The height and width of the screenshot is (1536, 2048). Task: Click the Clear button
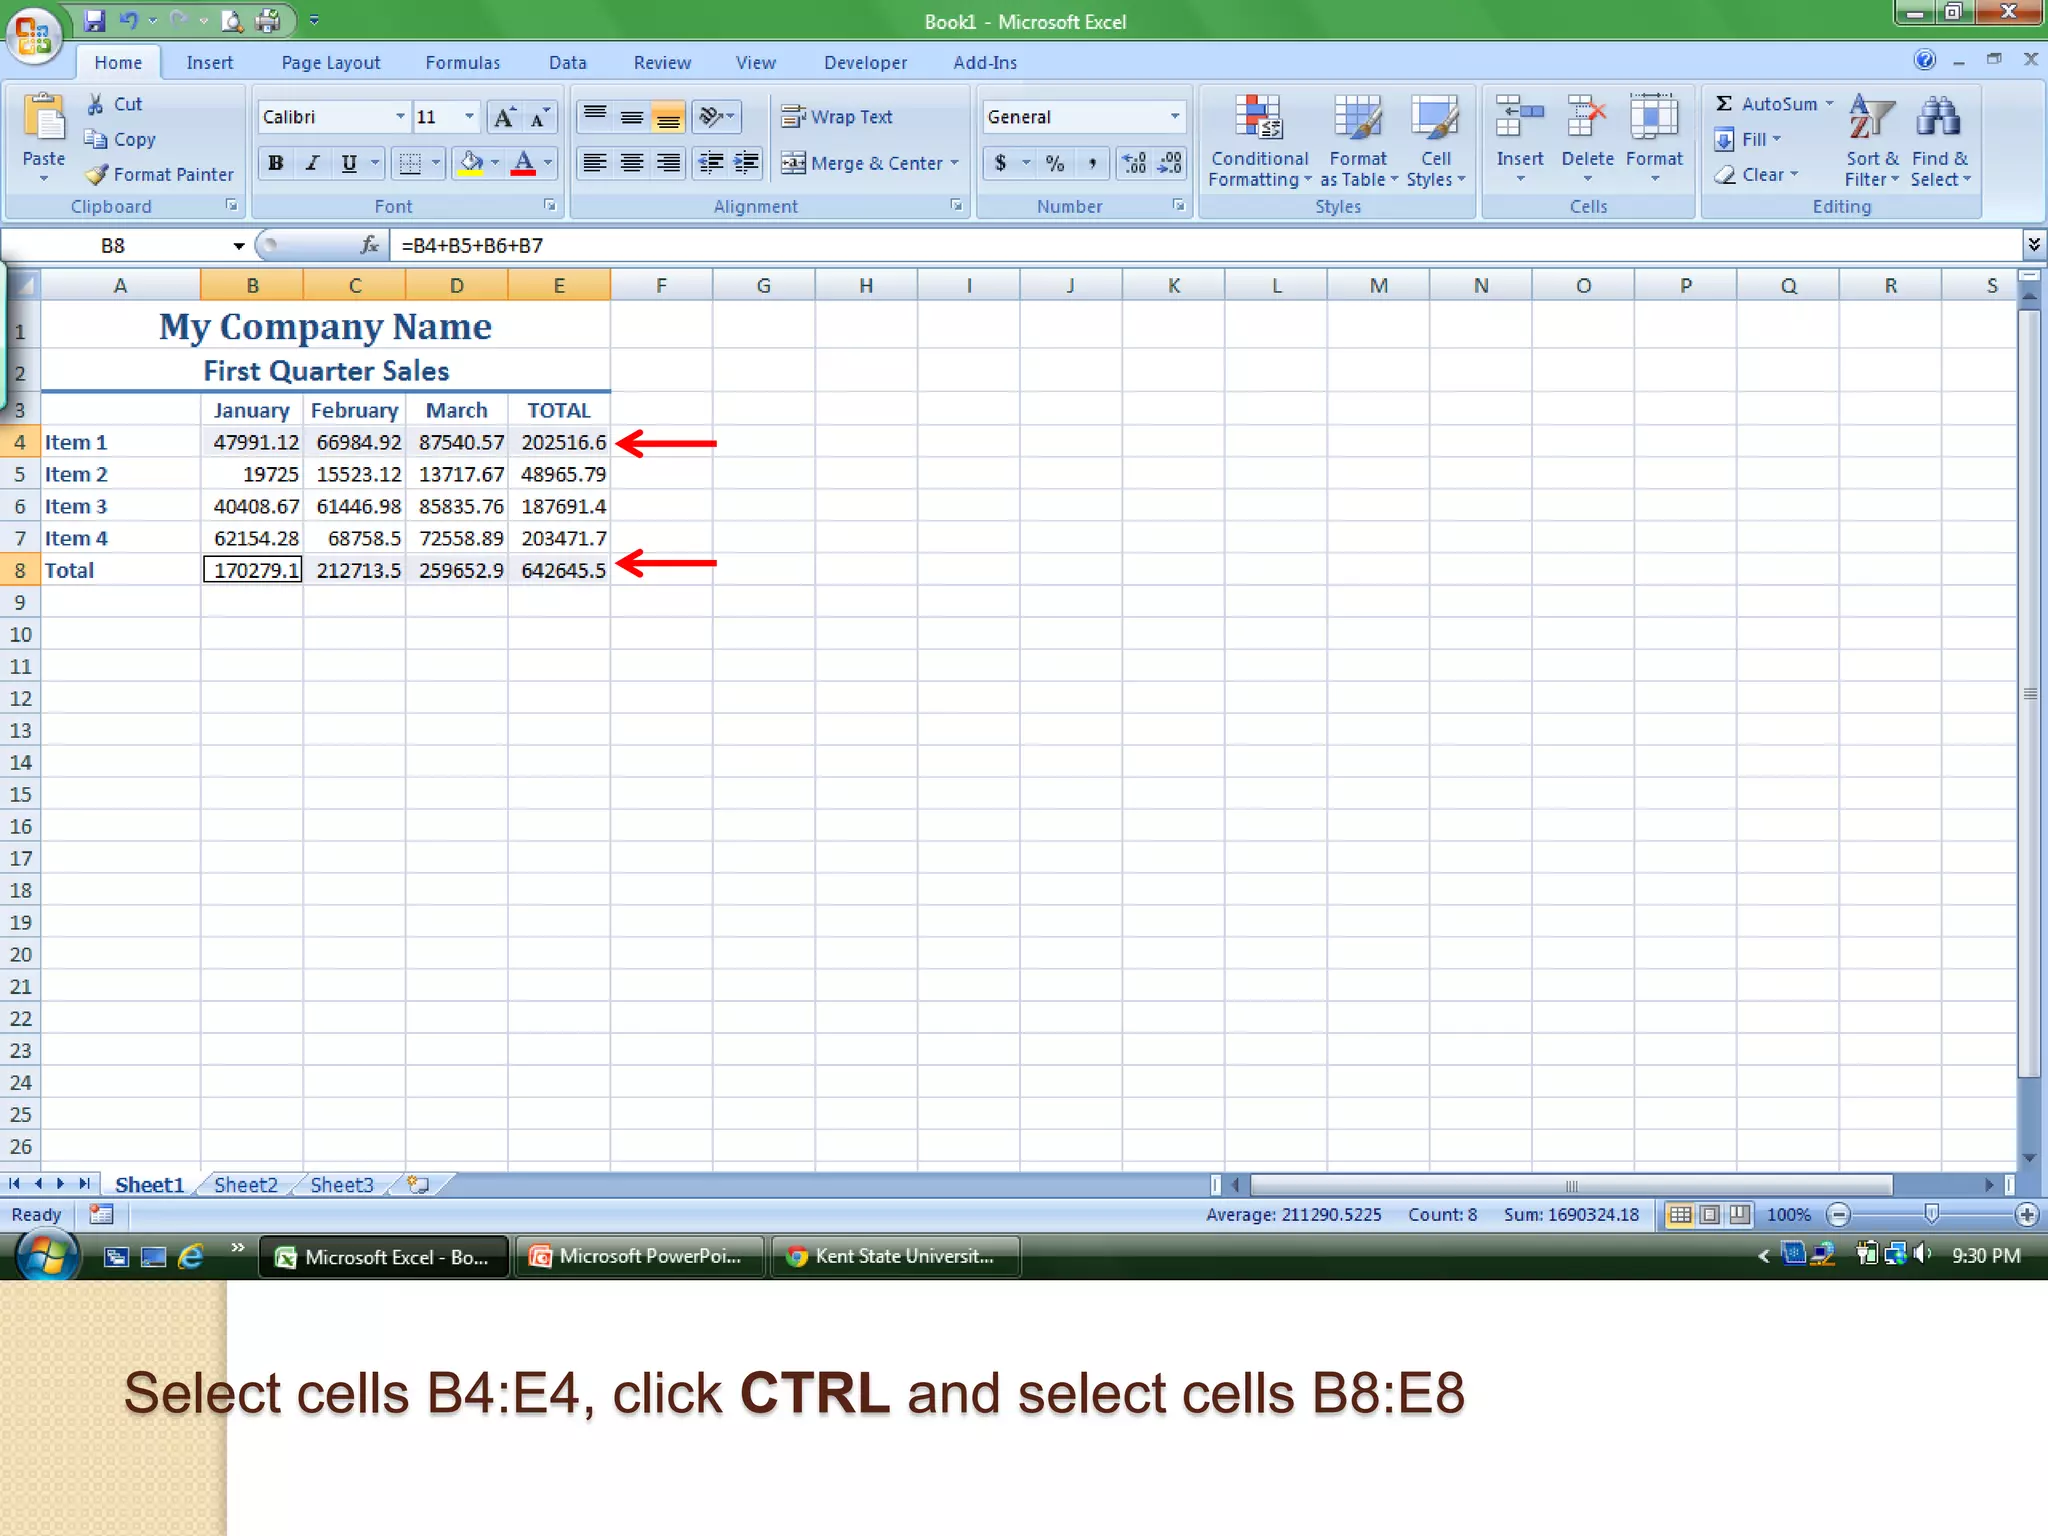click(x=1756, y=175)
